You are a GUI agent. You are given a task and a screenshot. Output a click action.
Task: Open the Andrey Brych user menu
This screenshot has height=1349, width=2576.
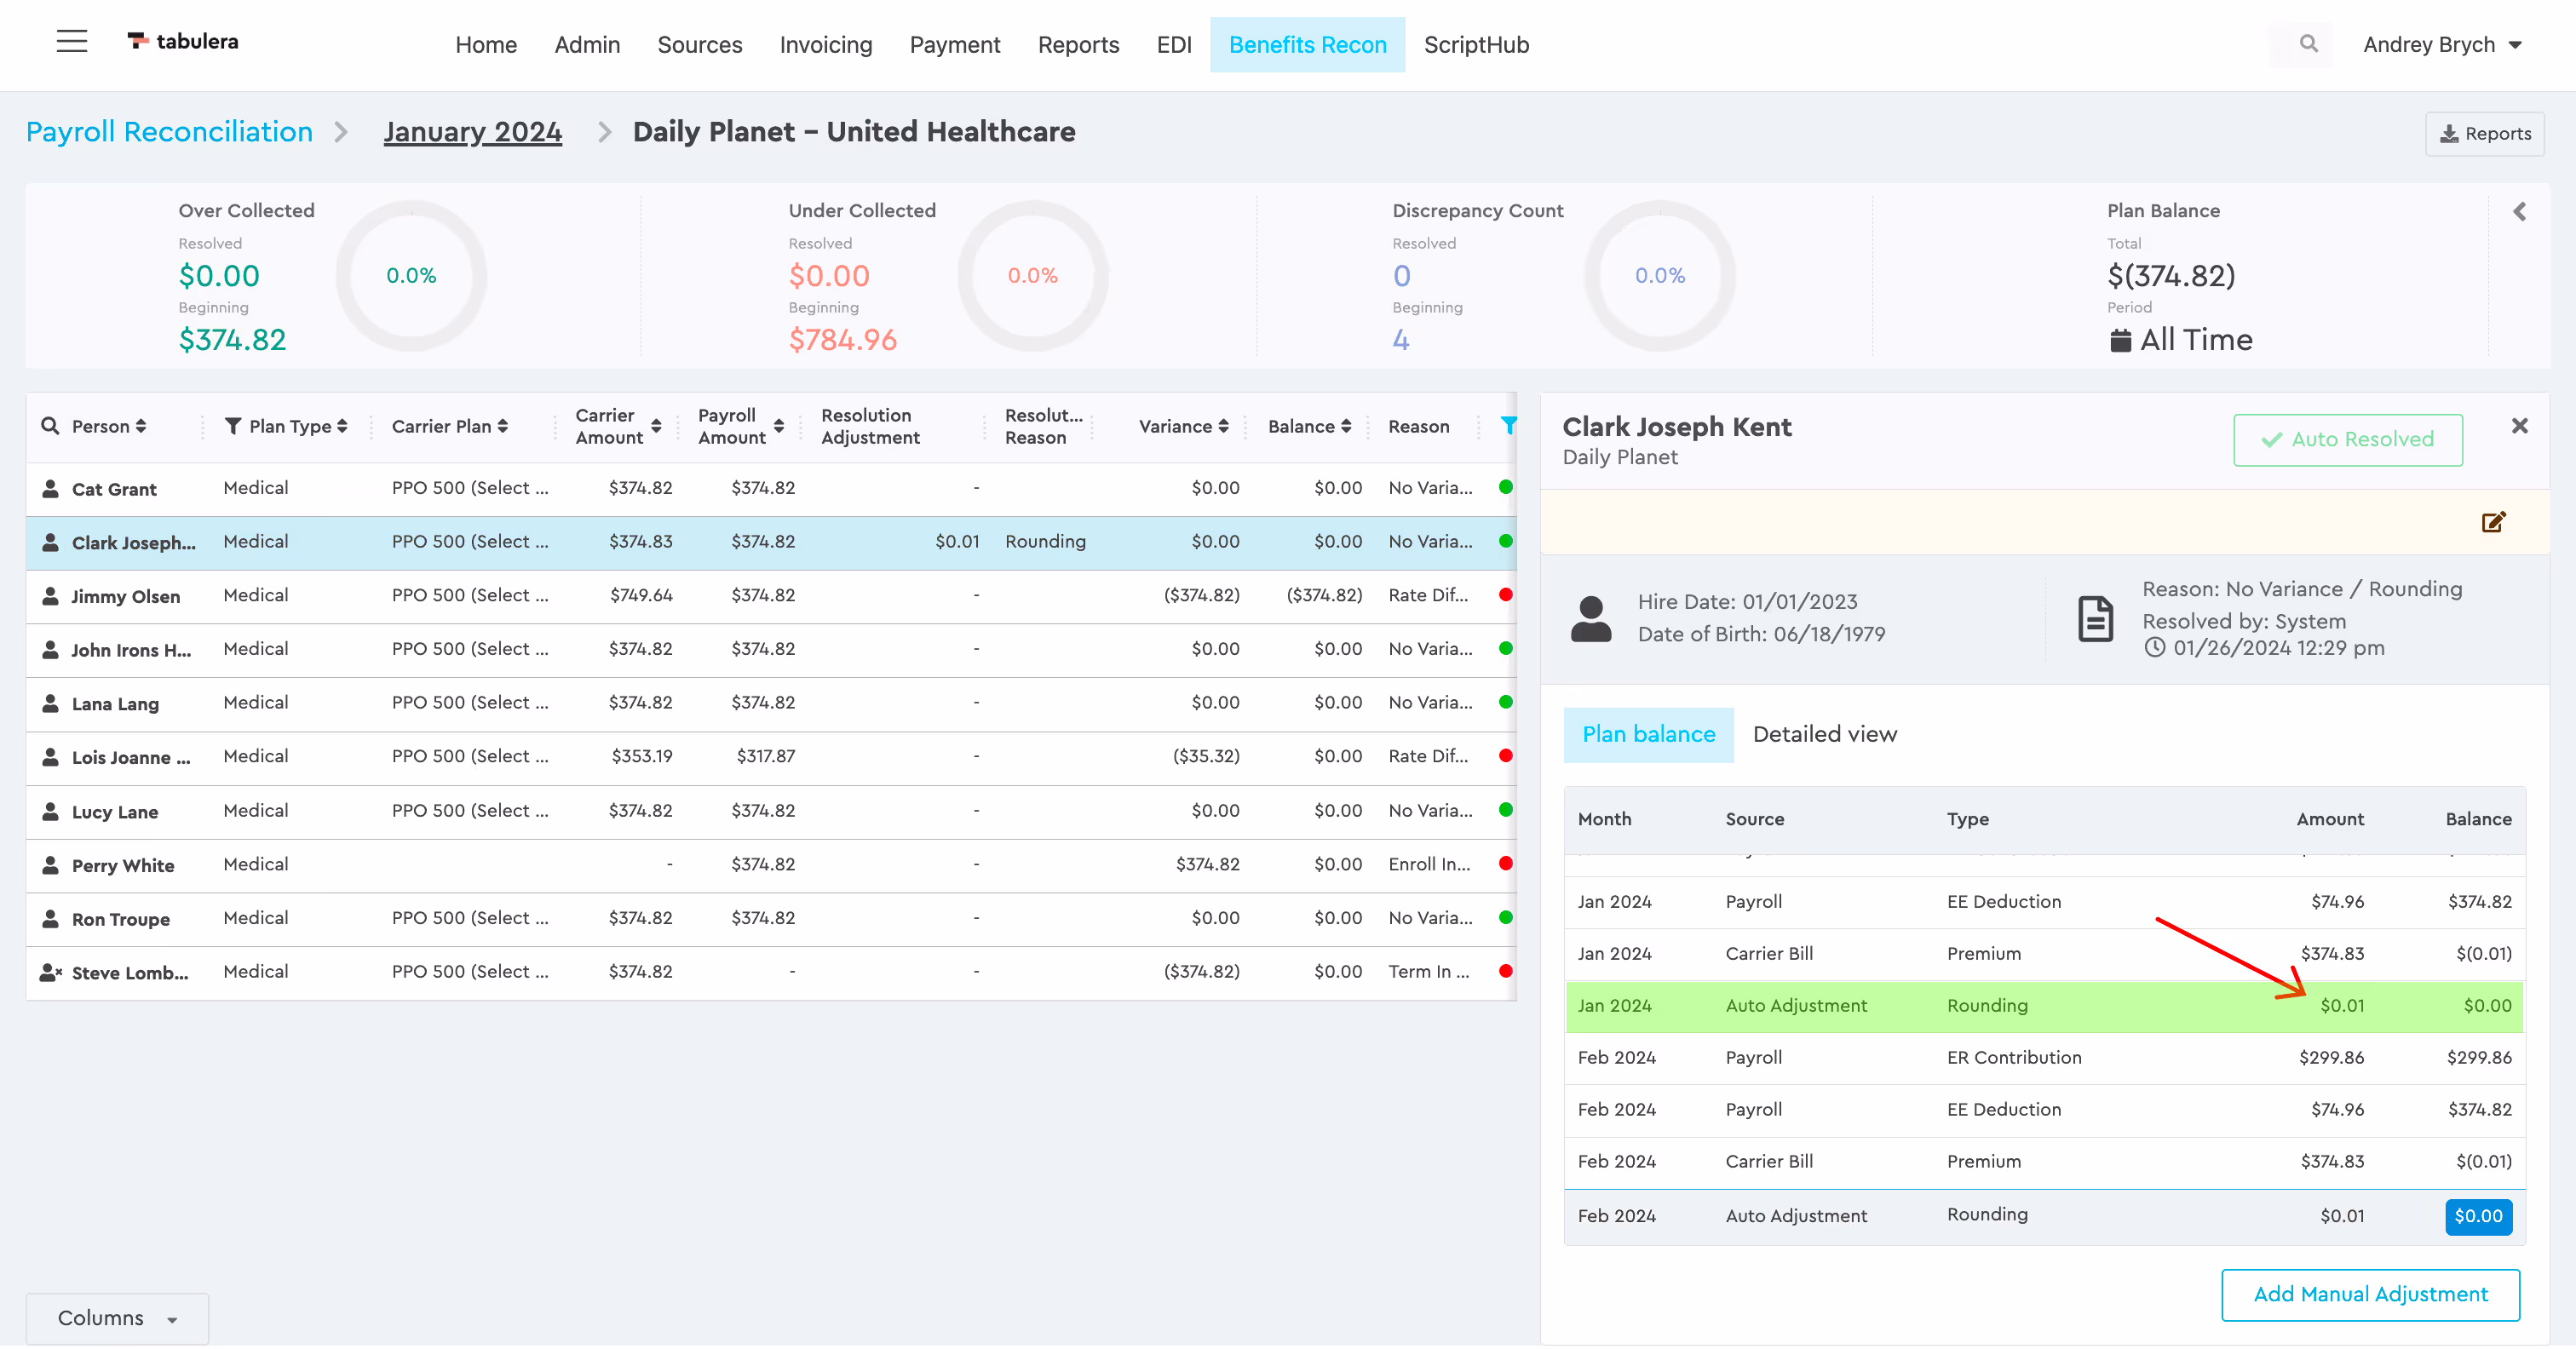click(2442, 44)
